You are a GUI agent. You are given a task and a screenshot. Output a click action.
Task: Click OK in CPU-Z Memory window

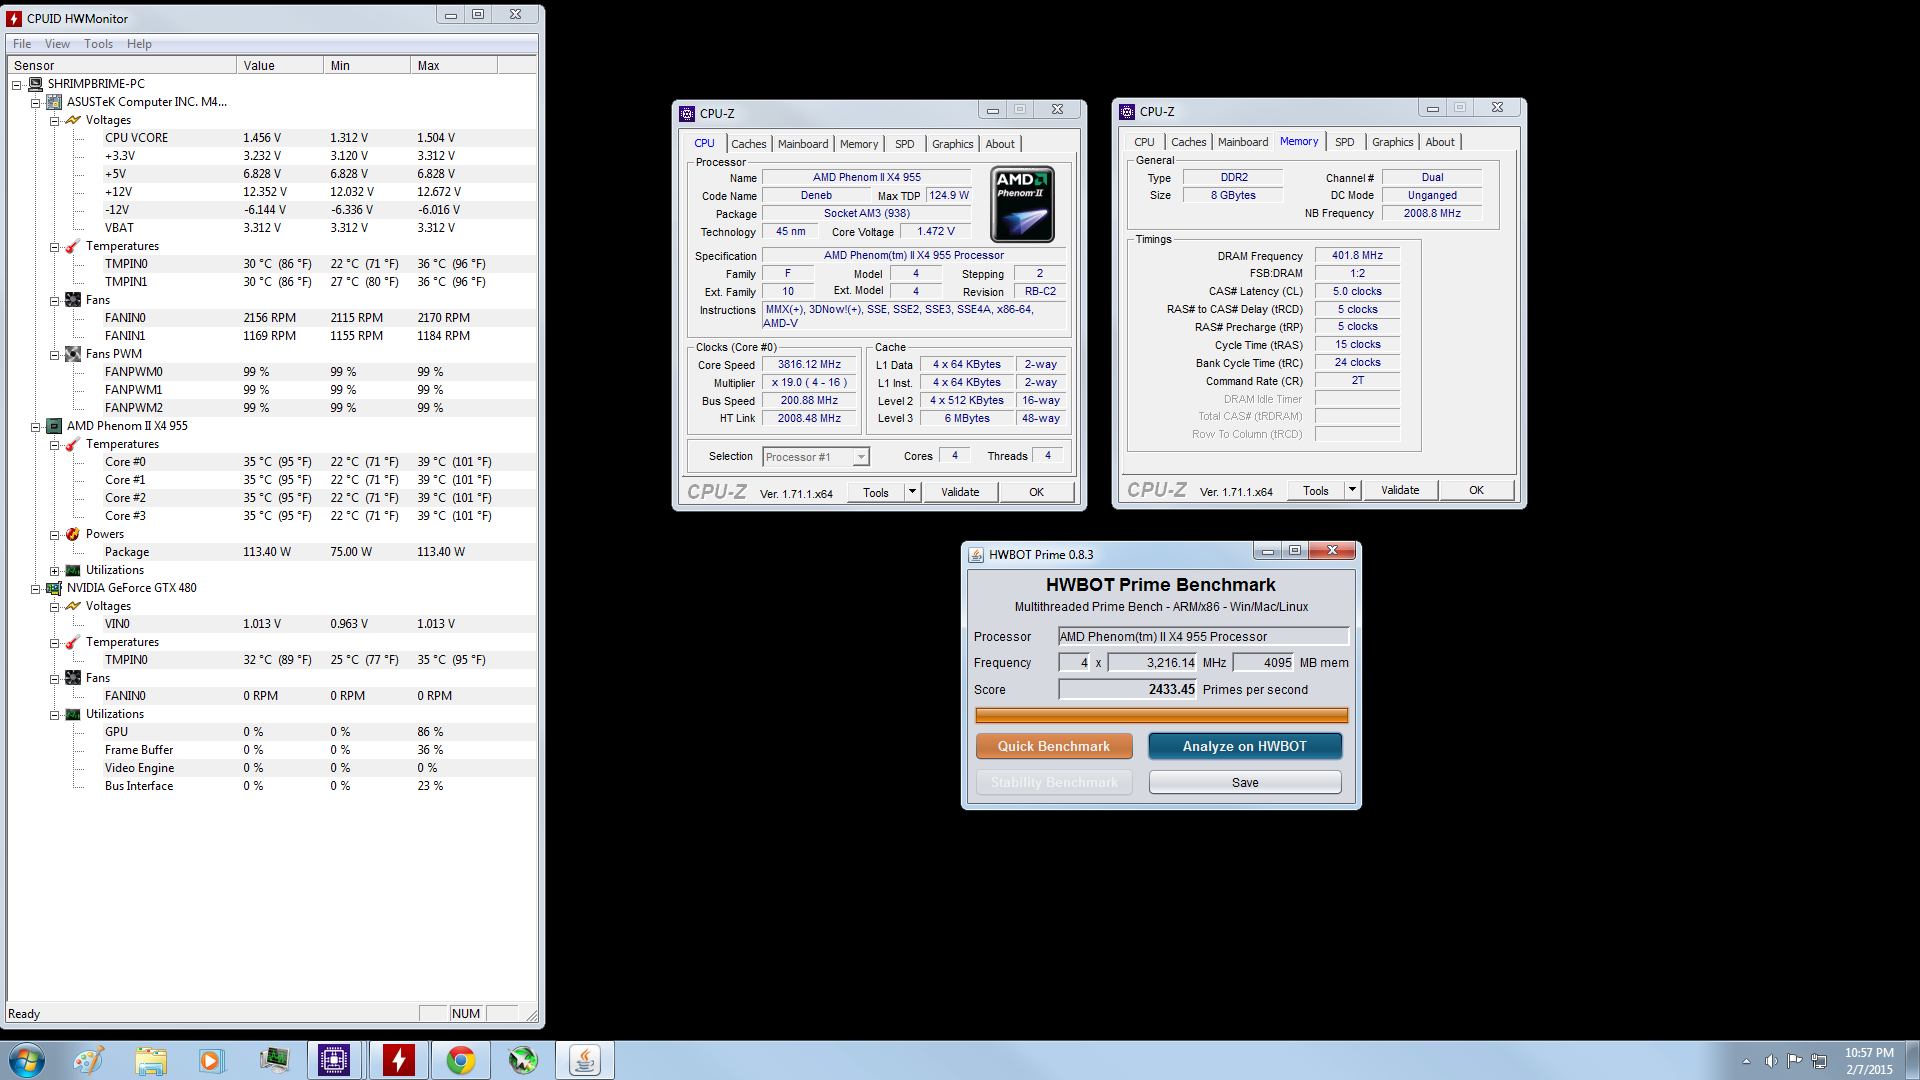point(1476,490)
